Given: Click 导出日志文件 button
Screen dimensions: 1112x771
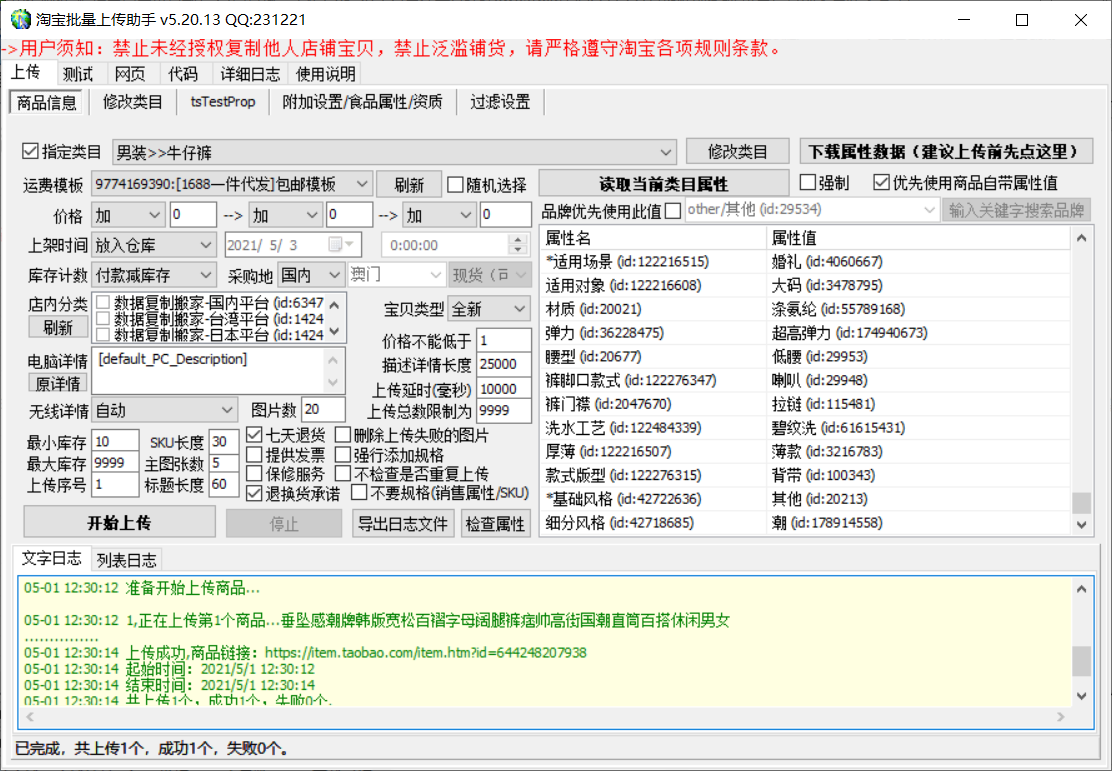Looking at the screenshot, I should [x=403, y=523].
